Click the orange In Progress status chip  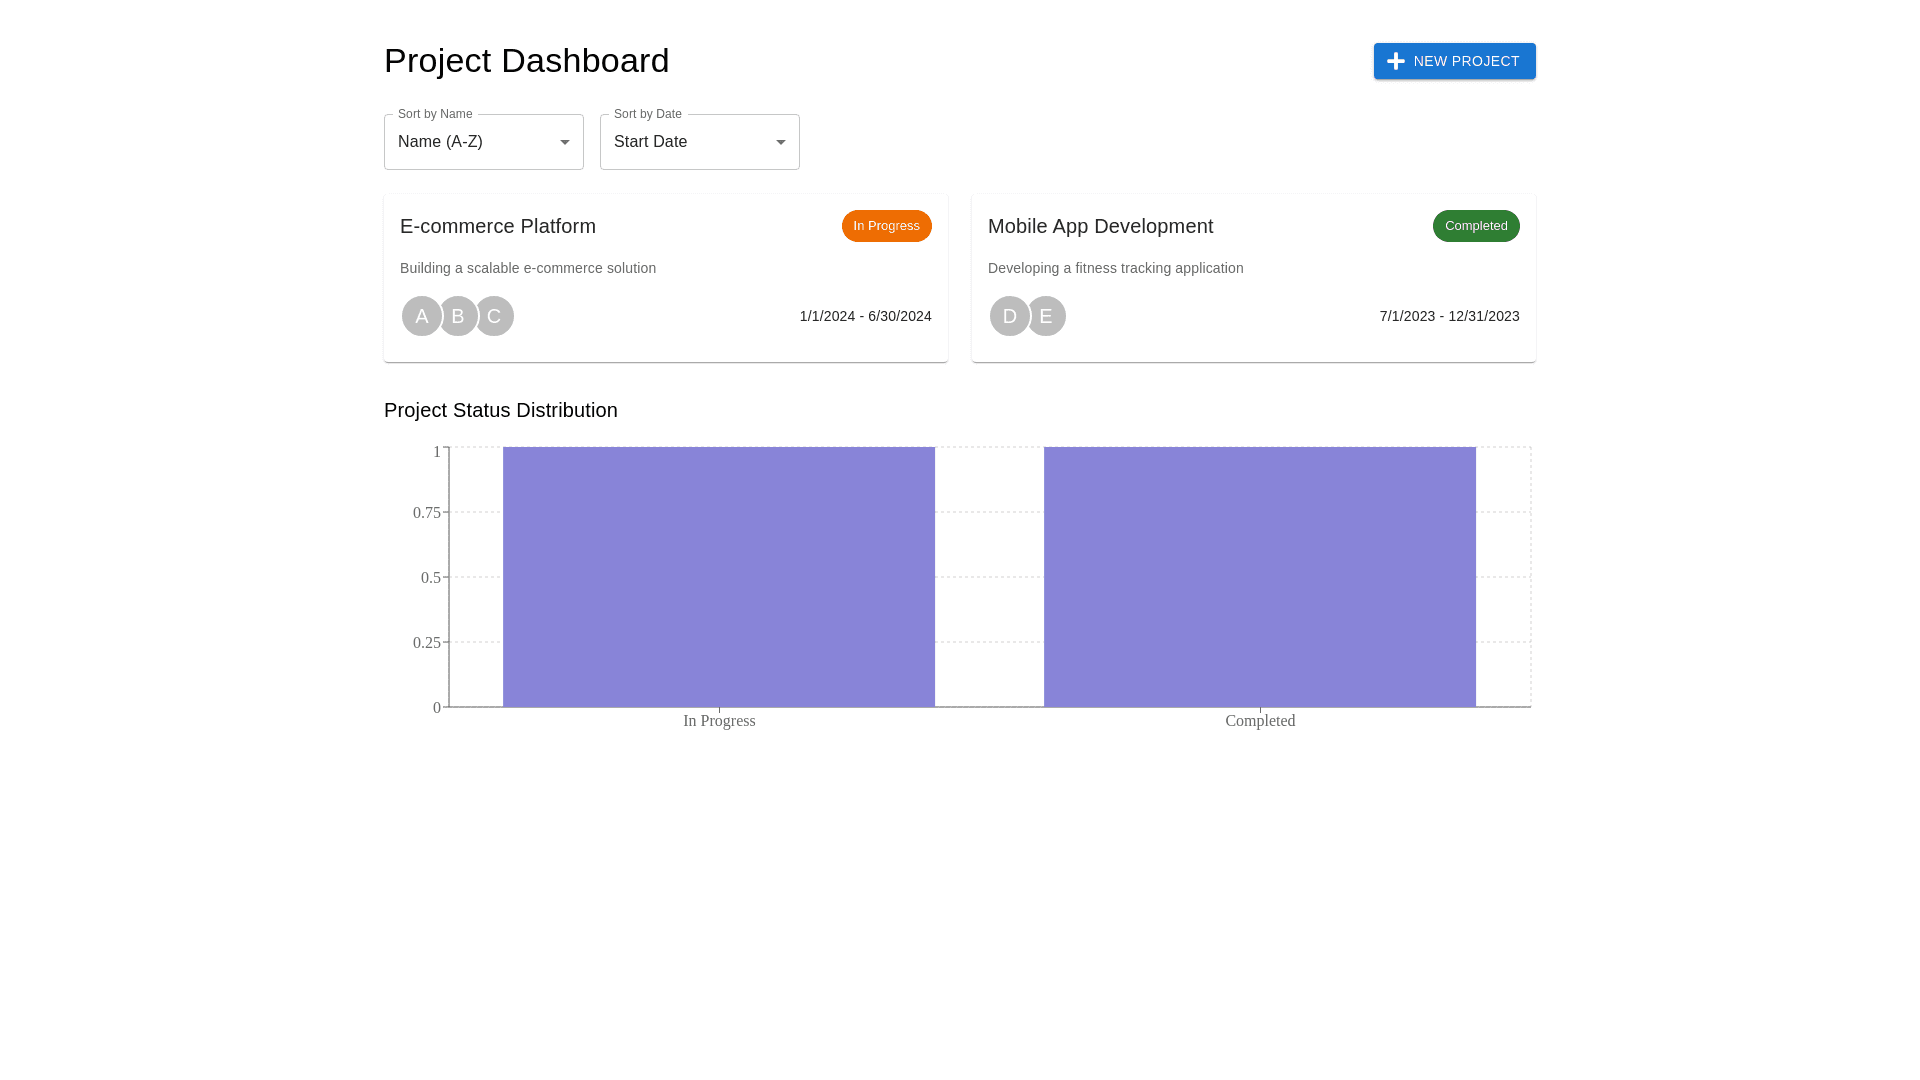(x=886, y=226)
